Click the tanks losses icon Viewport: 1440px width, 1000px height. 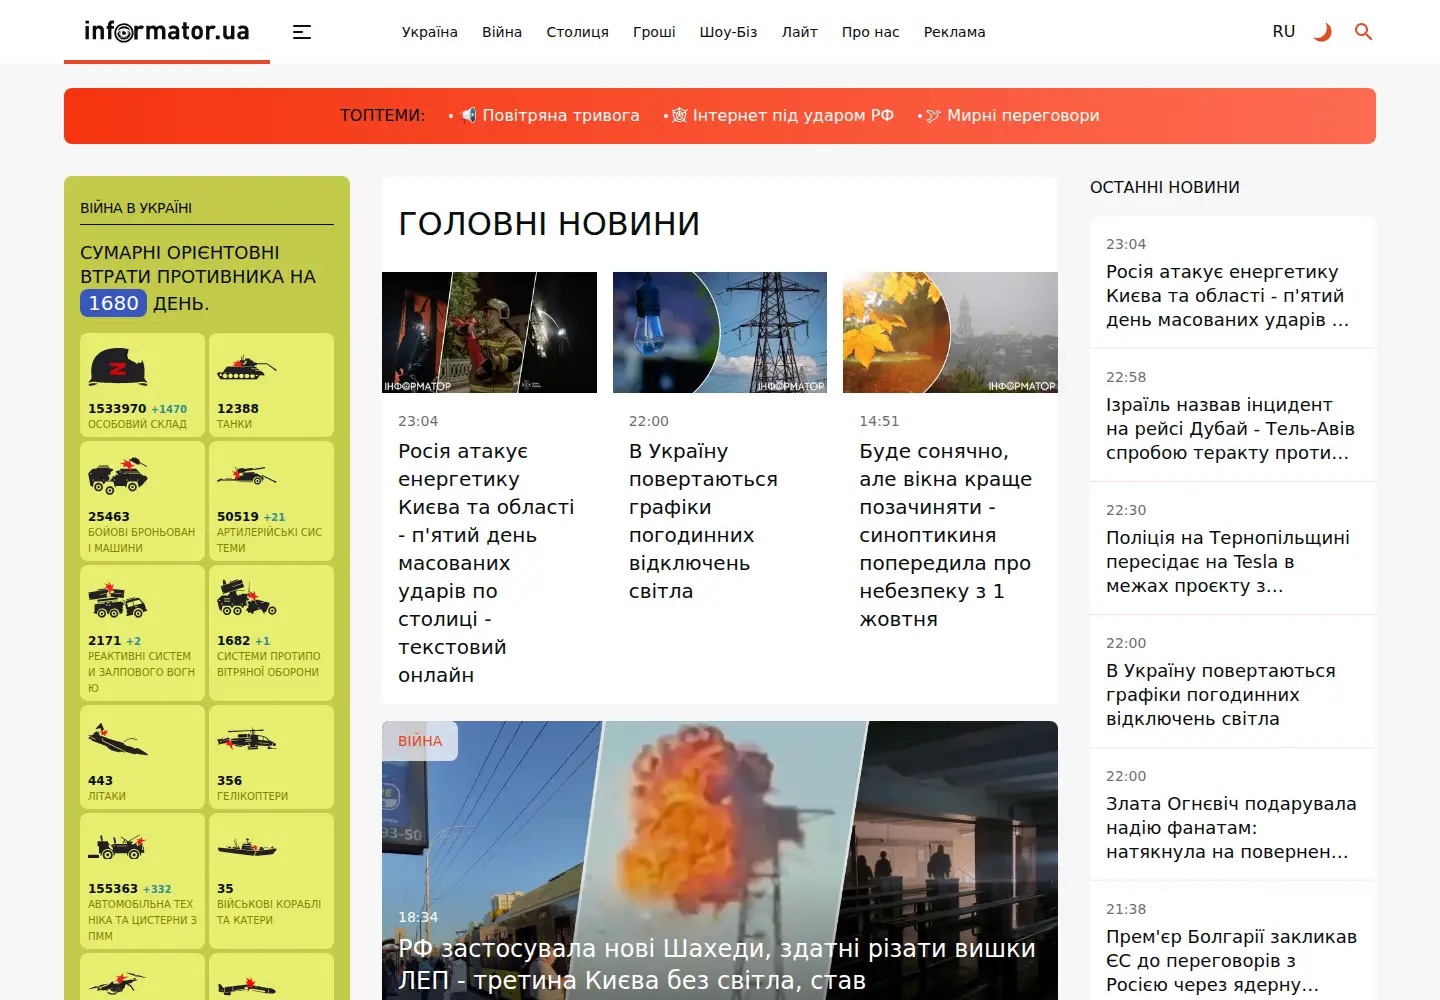coord(246,368)
